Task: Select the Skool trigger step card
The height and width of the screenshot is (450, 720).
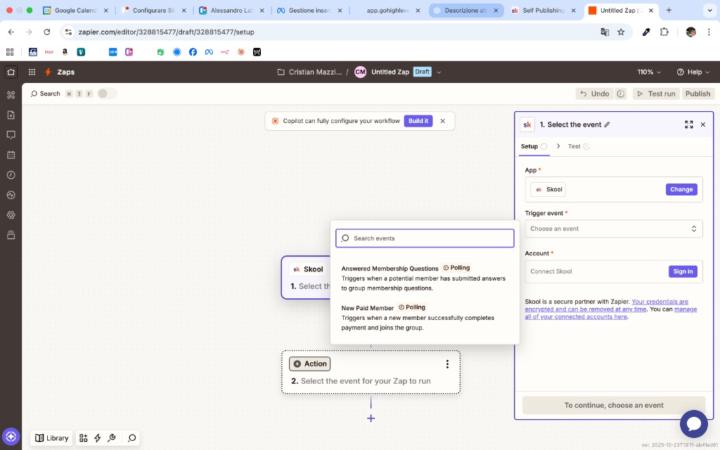Action: click(x=306, y=277)
